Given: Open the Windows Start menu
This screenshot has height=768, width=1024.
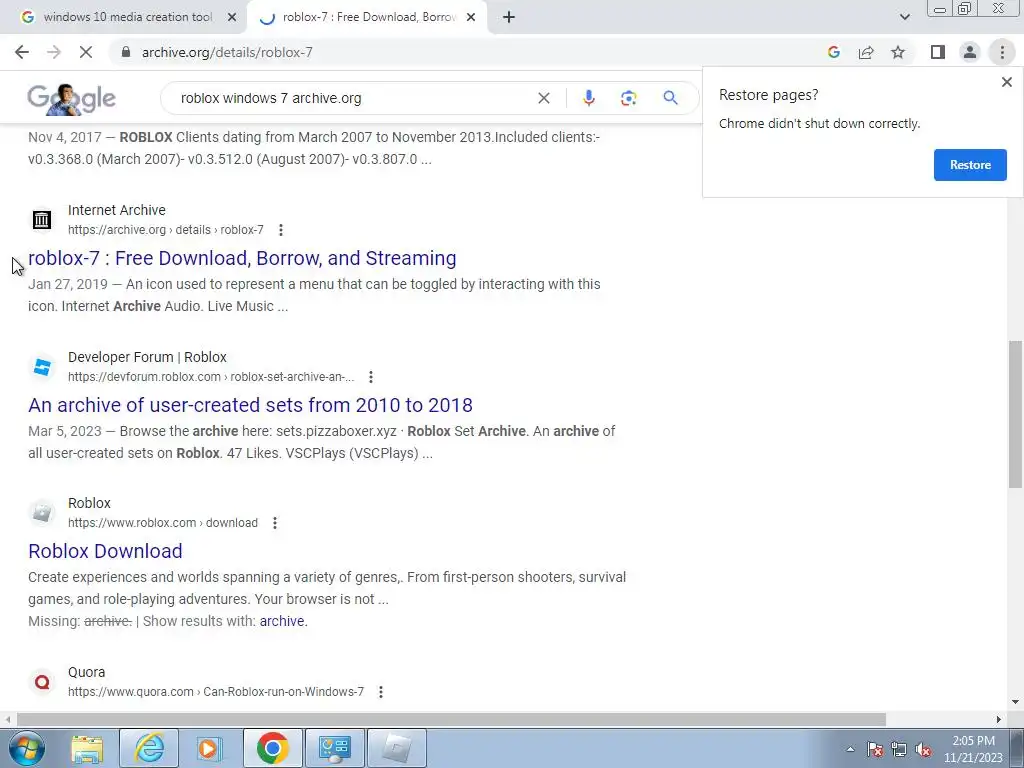Looking at the screenshot, I should 26,748.
